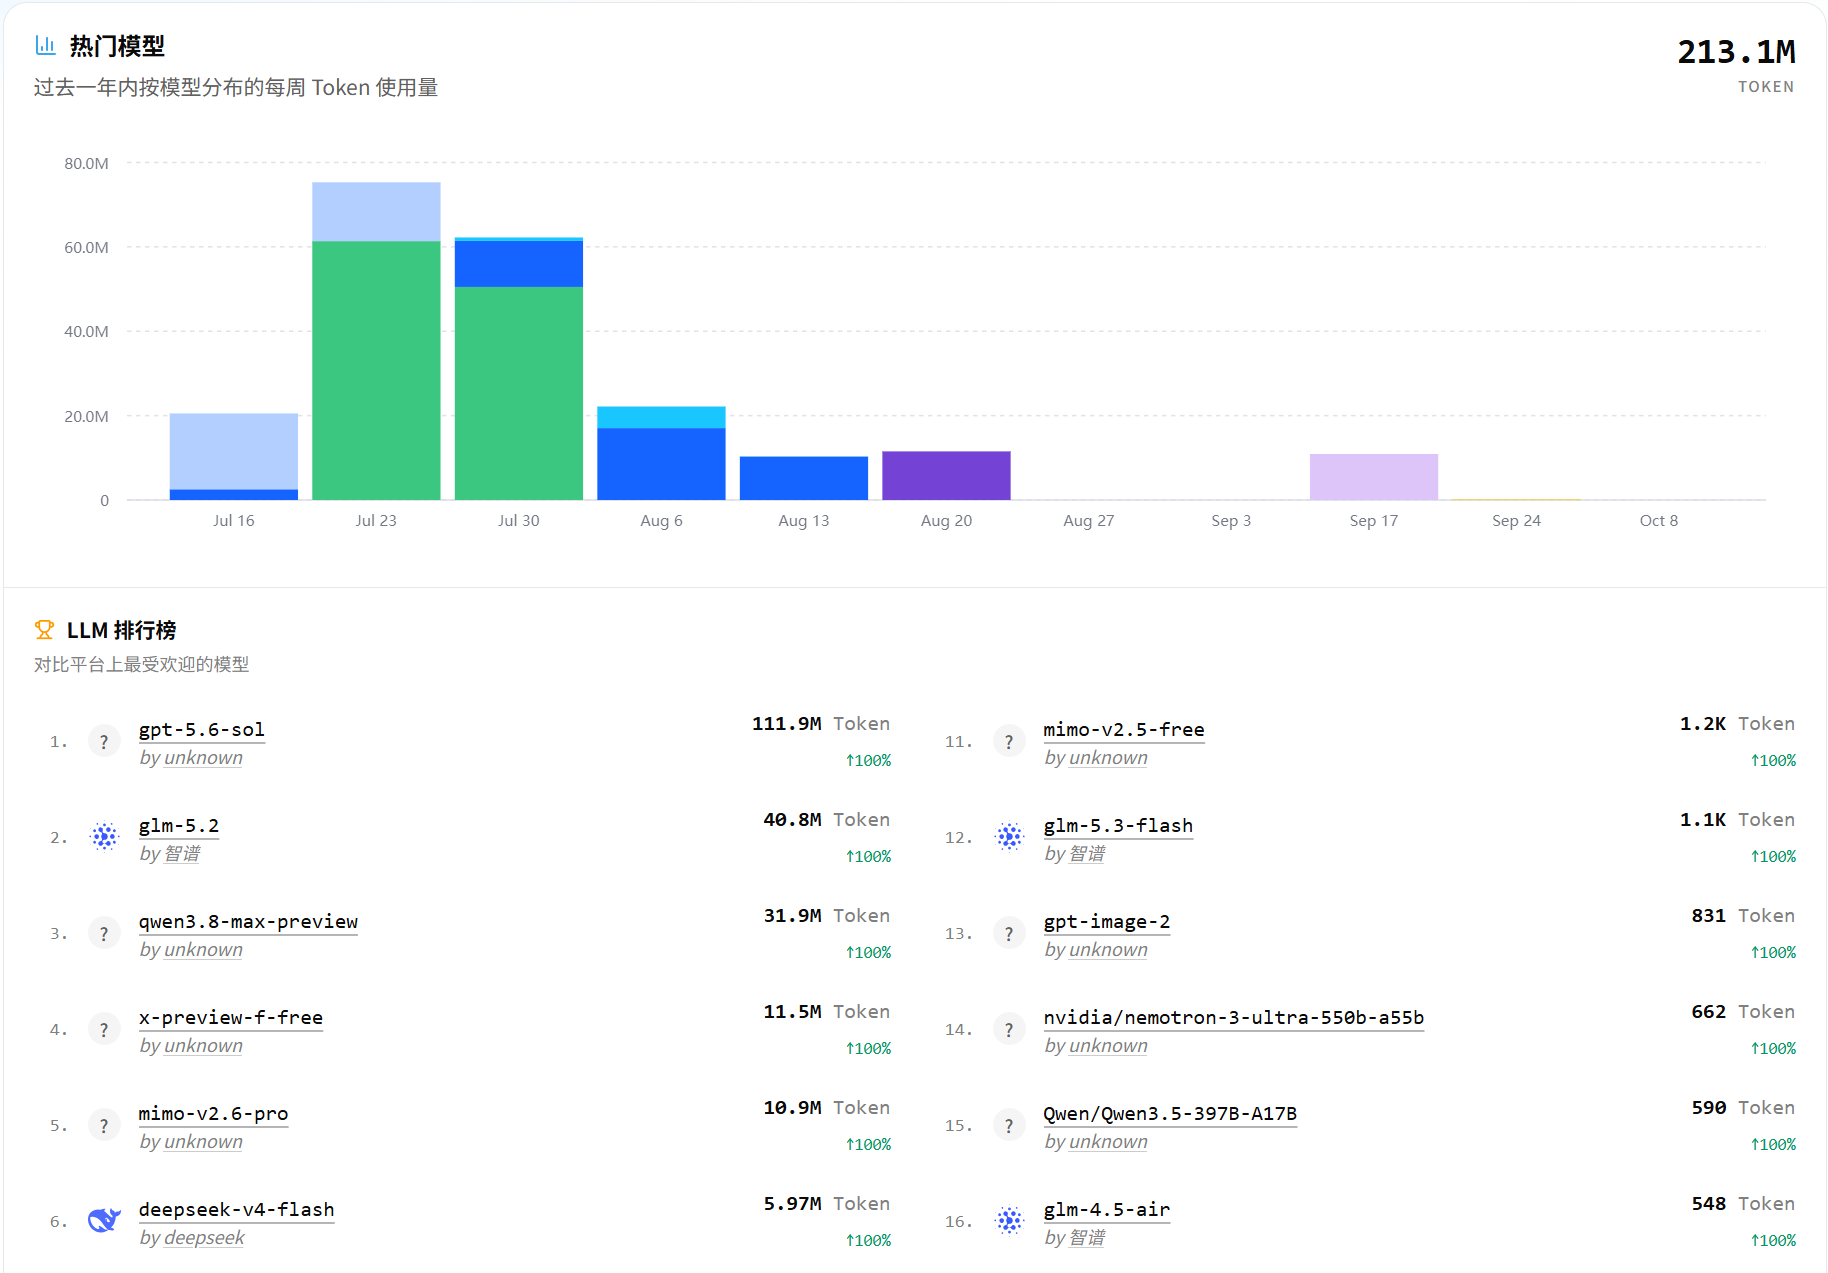1828x1273 pixels.
Task: Select the cyan top segment of Aug 6 bar
Action: [661, 417]
